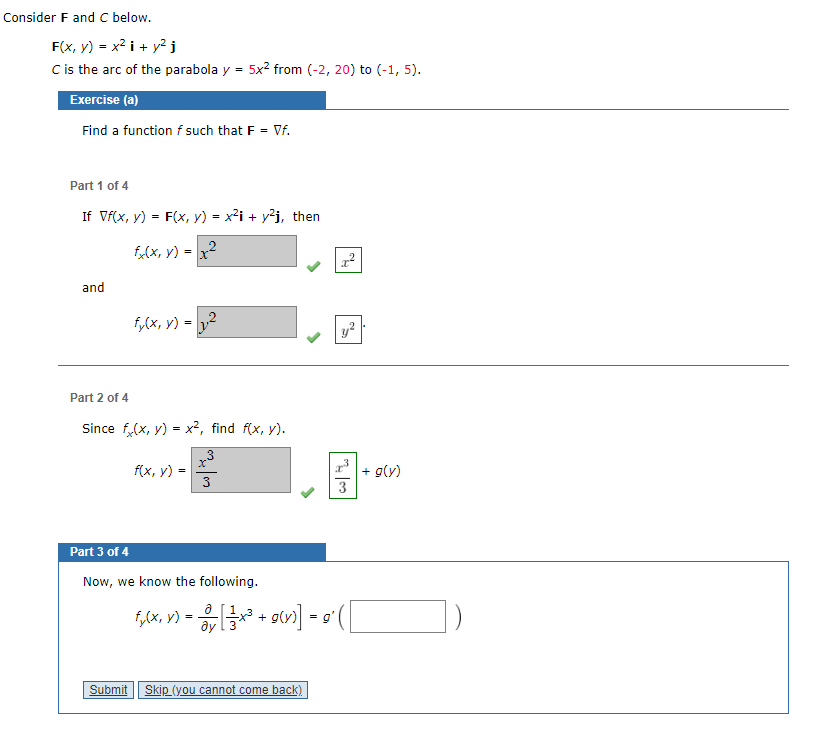Image resolution: width=823 pixels, height=731 pixels.
Task: Open Skip (you cannot come back) link
Action: tap(222, 690)
